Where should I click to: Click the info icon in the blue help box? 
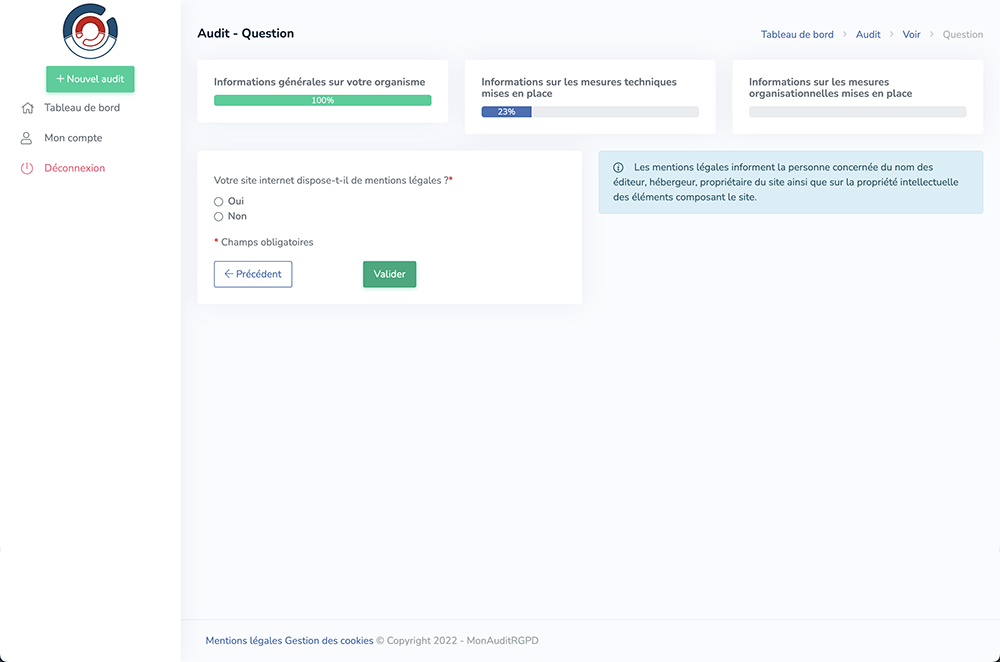point(618,168)
